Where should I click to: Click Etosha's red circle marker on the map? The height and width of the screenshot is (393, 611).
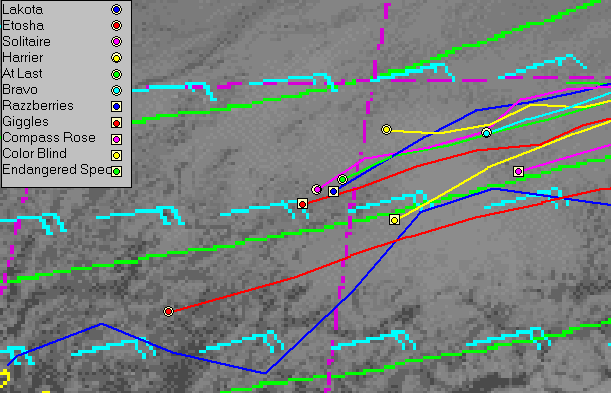point(168,312)
